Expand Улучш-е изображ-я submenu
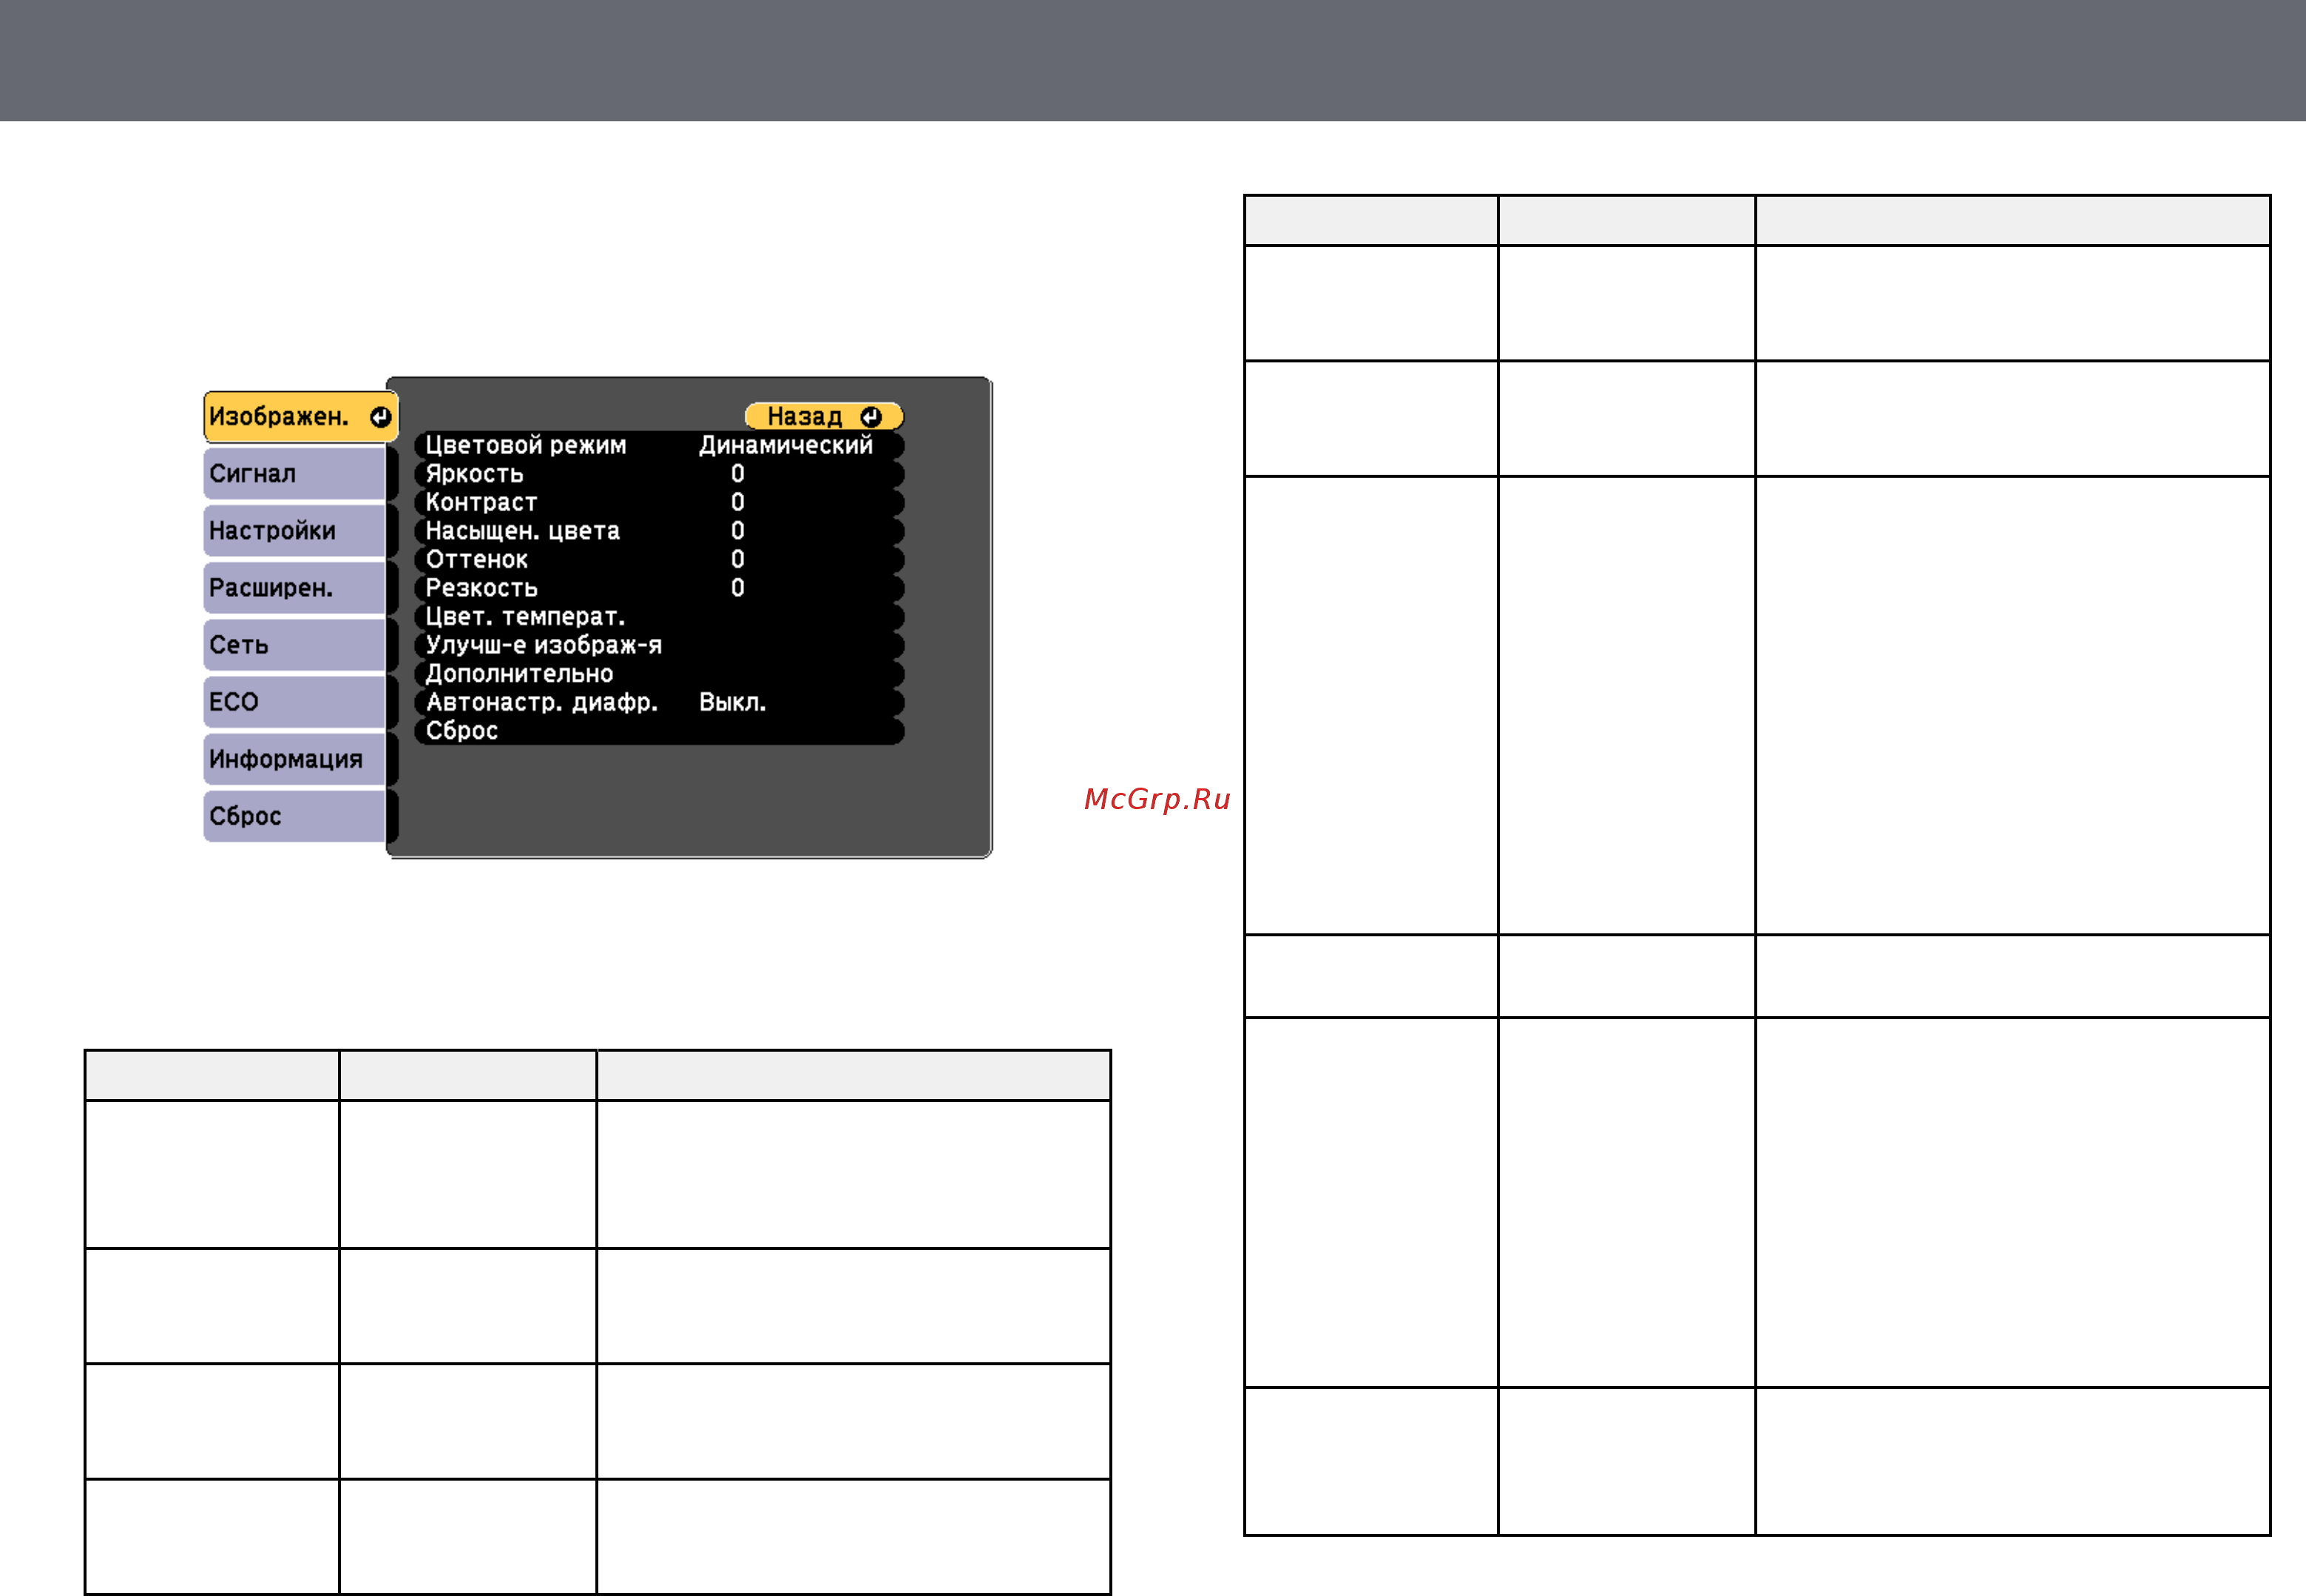 (x=659, y=645)
